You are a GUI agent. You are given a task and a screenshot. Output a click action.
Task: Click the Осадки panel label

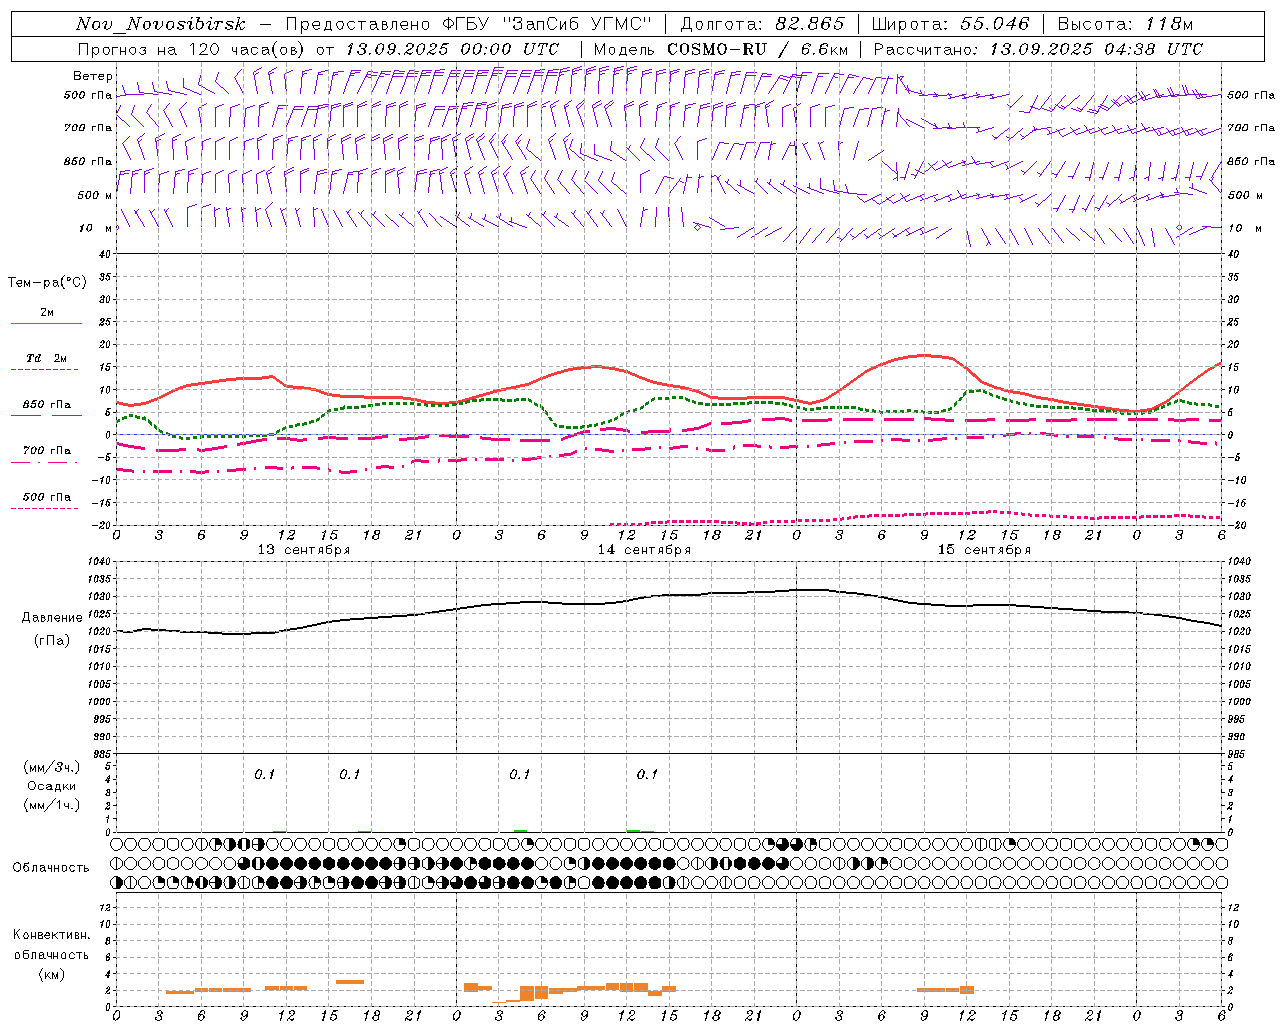click(52, 786)
